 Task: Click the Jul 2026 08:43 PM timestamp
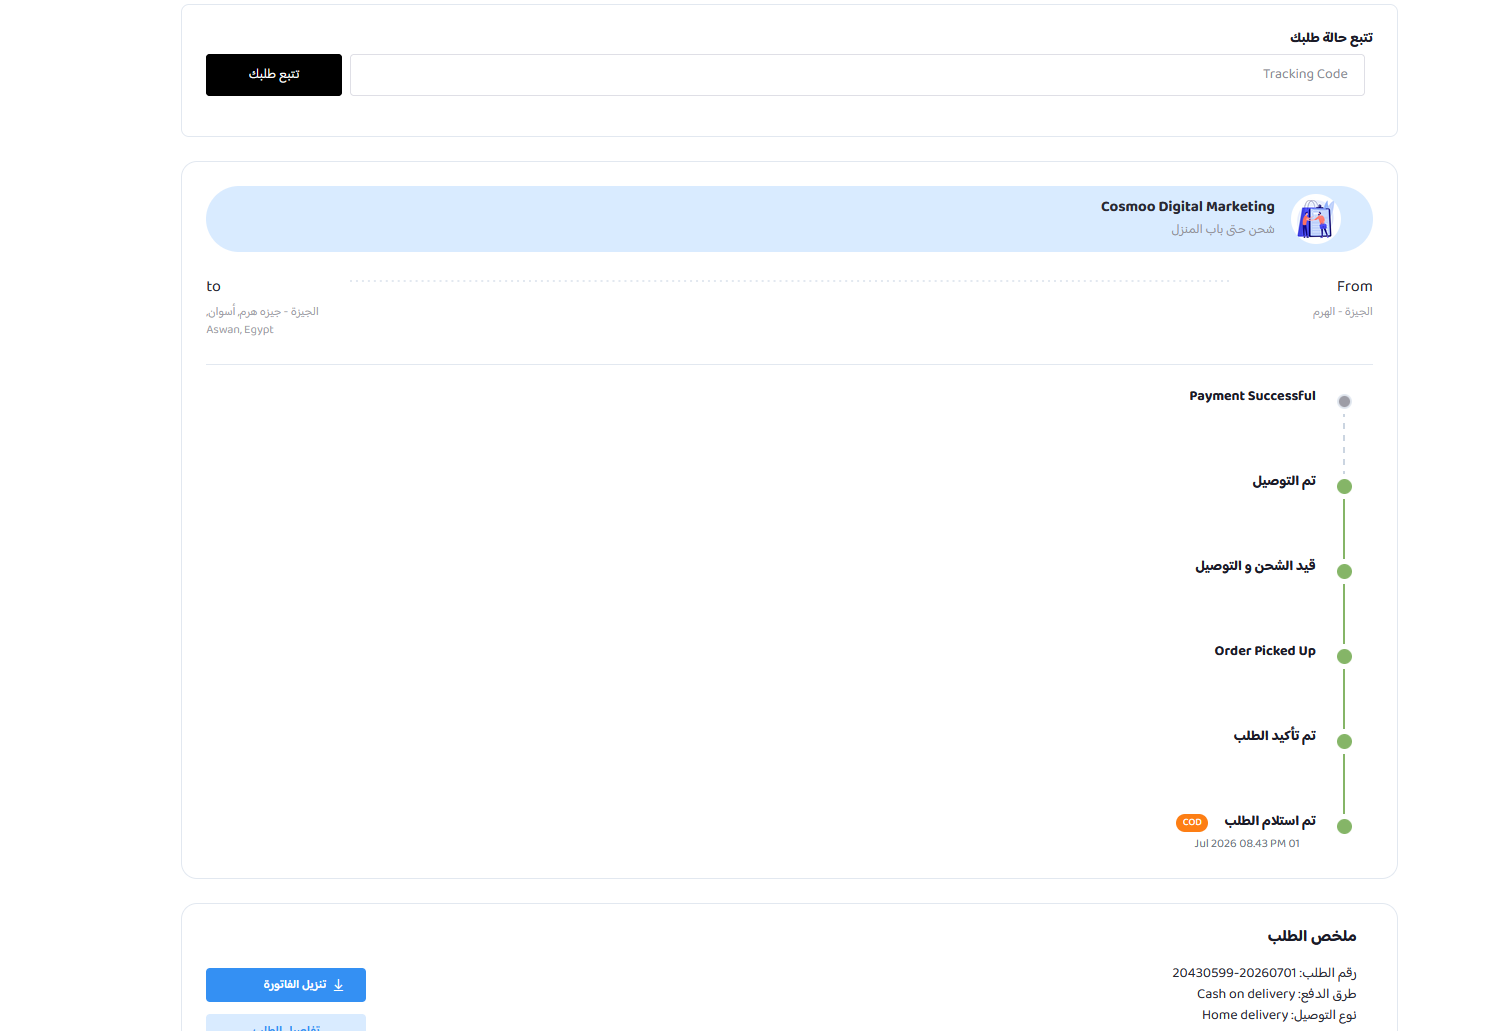tap(1247, 844)
